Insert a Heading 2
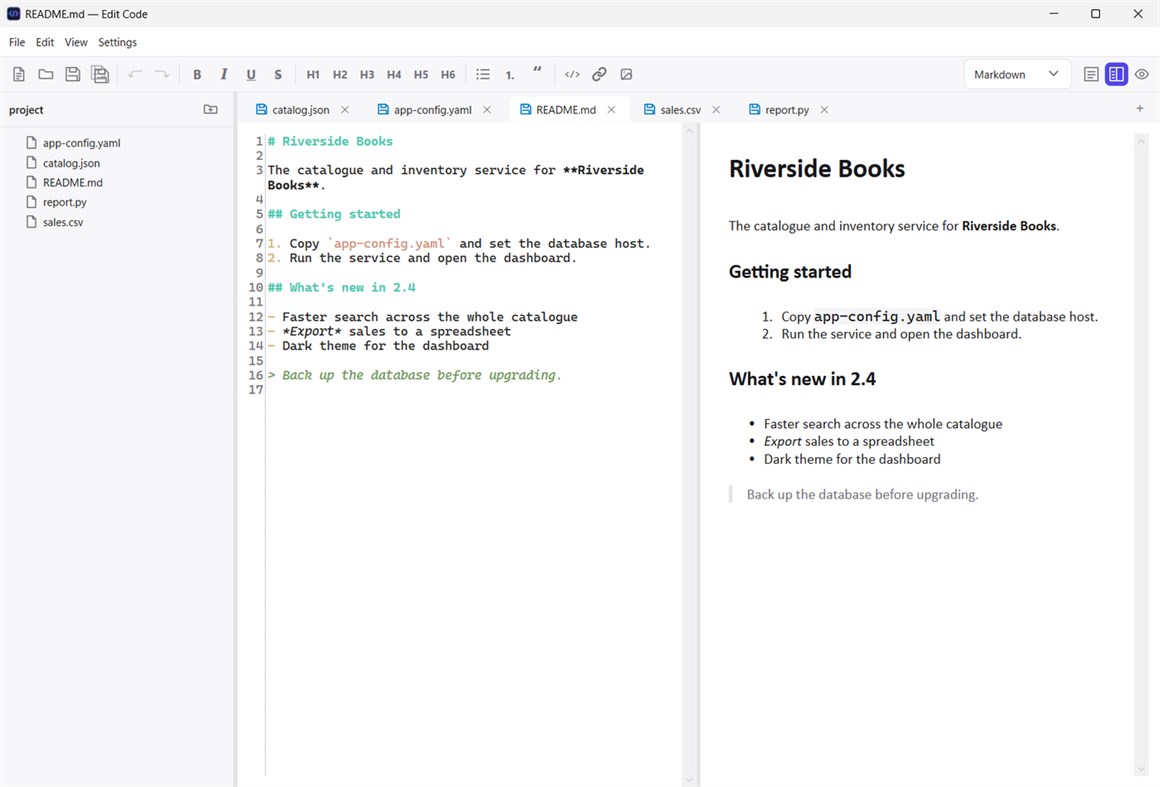The width and height of the screenshot is (1160, 787). coord(340,74)
